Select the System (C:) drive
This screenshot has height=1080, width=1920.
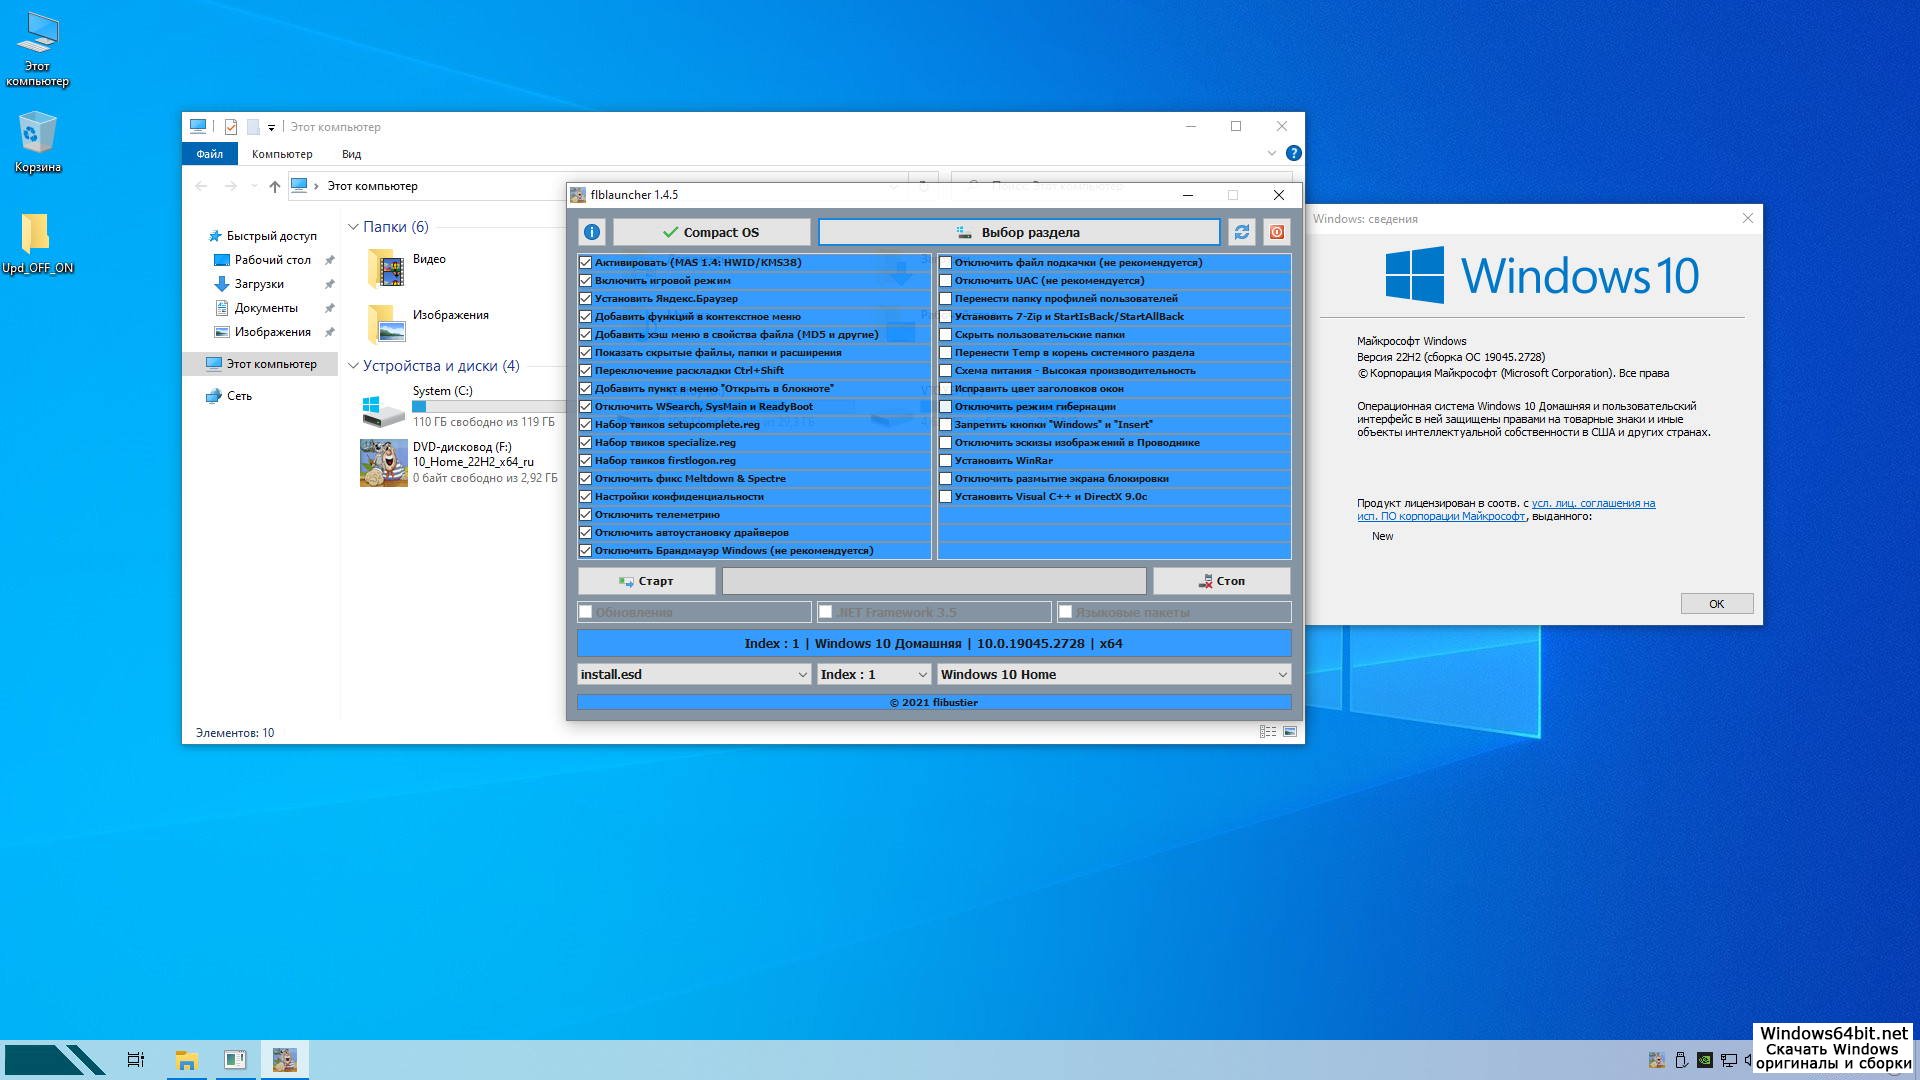coord(443,391)
